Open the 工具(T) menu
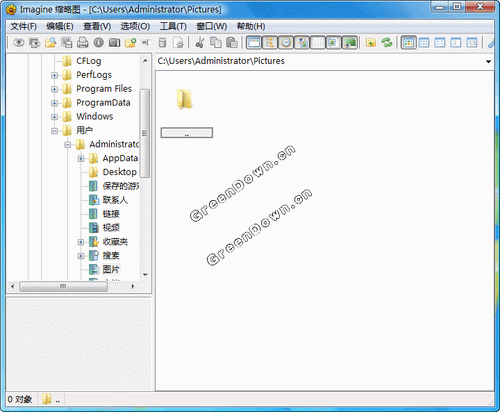The width and height of the screenshot is (500, 412). (173, 26)
